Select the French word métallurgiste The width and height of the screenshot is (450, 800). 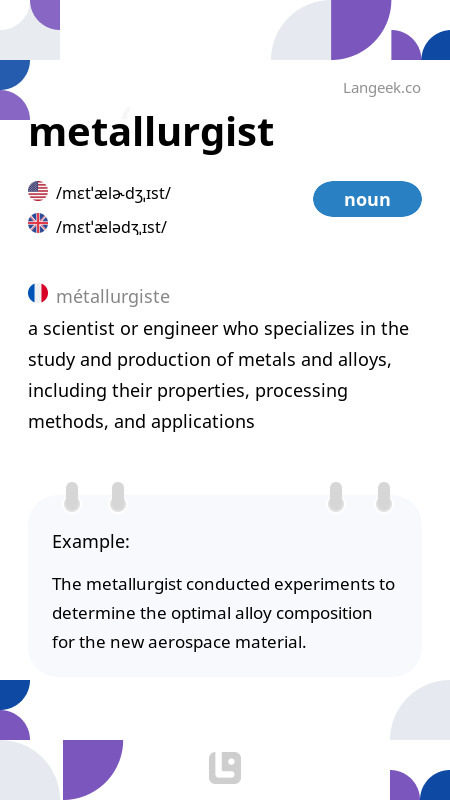(x=113, y=296)
